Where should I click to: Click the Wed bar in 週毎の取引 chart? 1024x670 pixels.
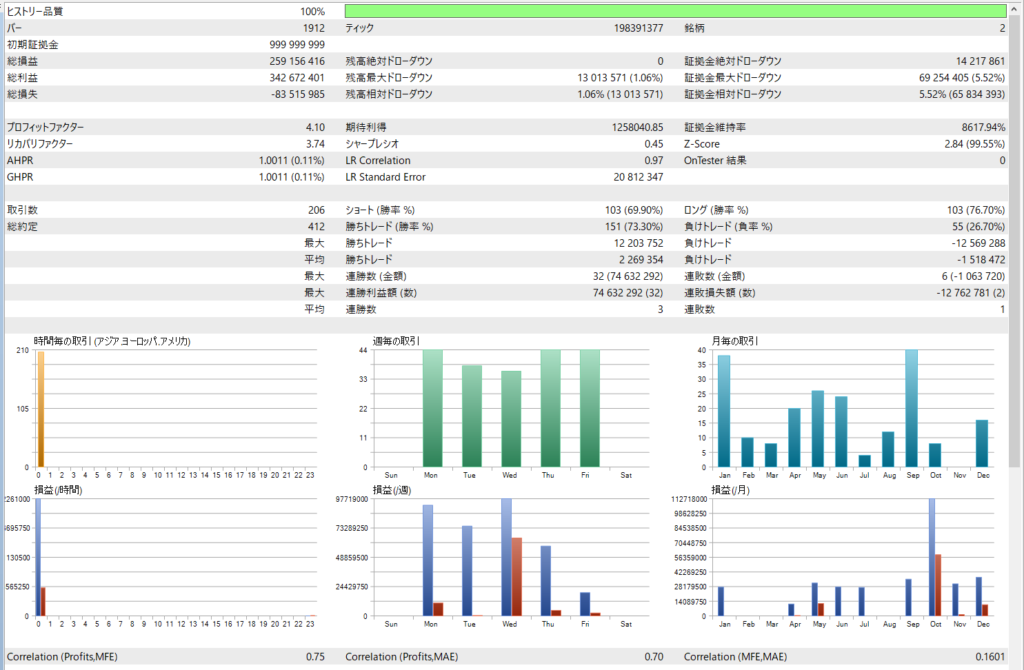click(x=511, y=419)
